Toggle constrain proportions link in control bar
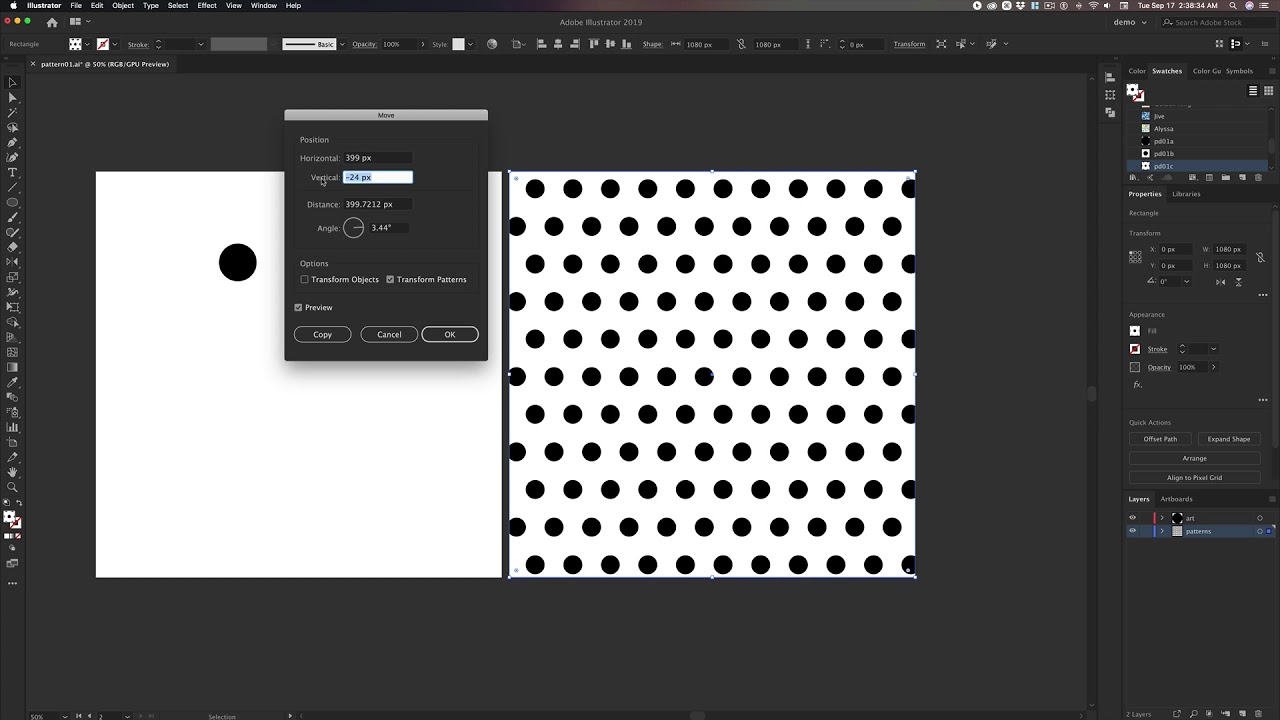 click(x=741, y=44)
